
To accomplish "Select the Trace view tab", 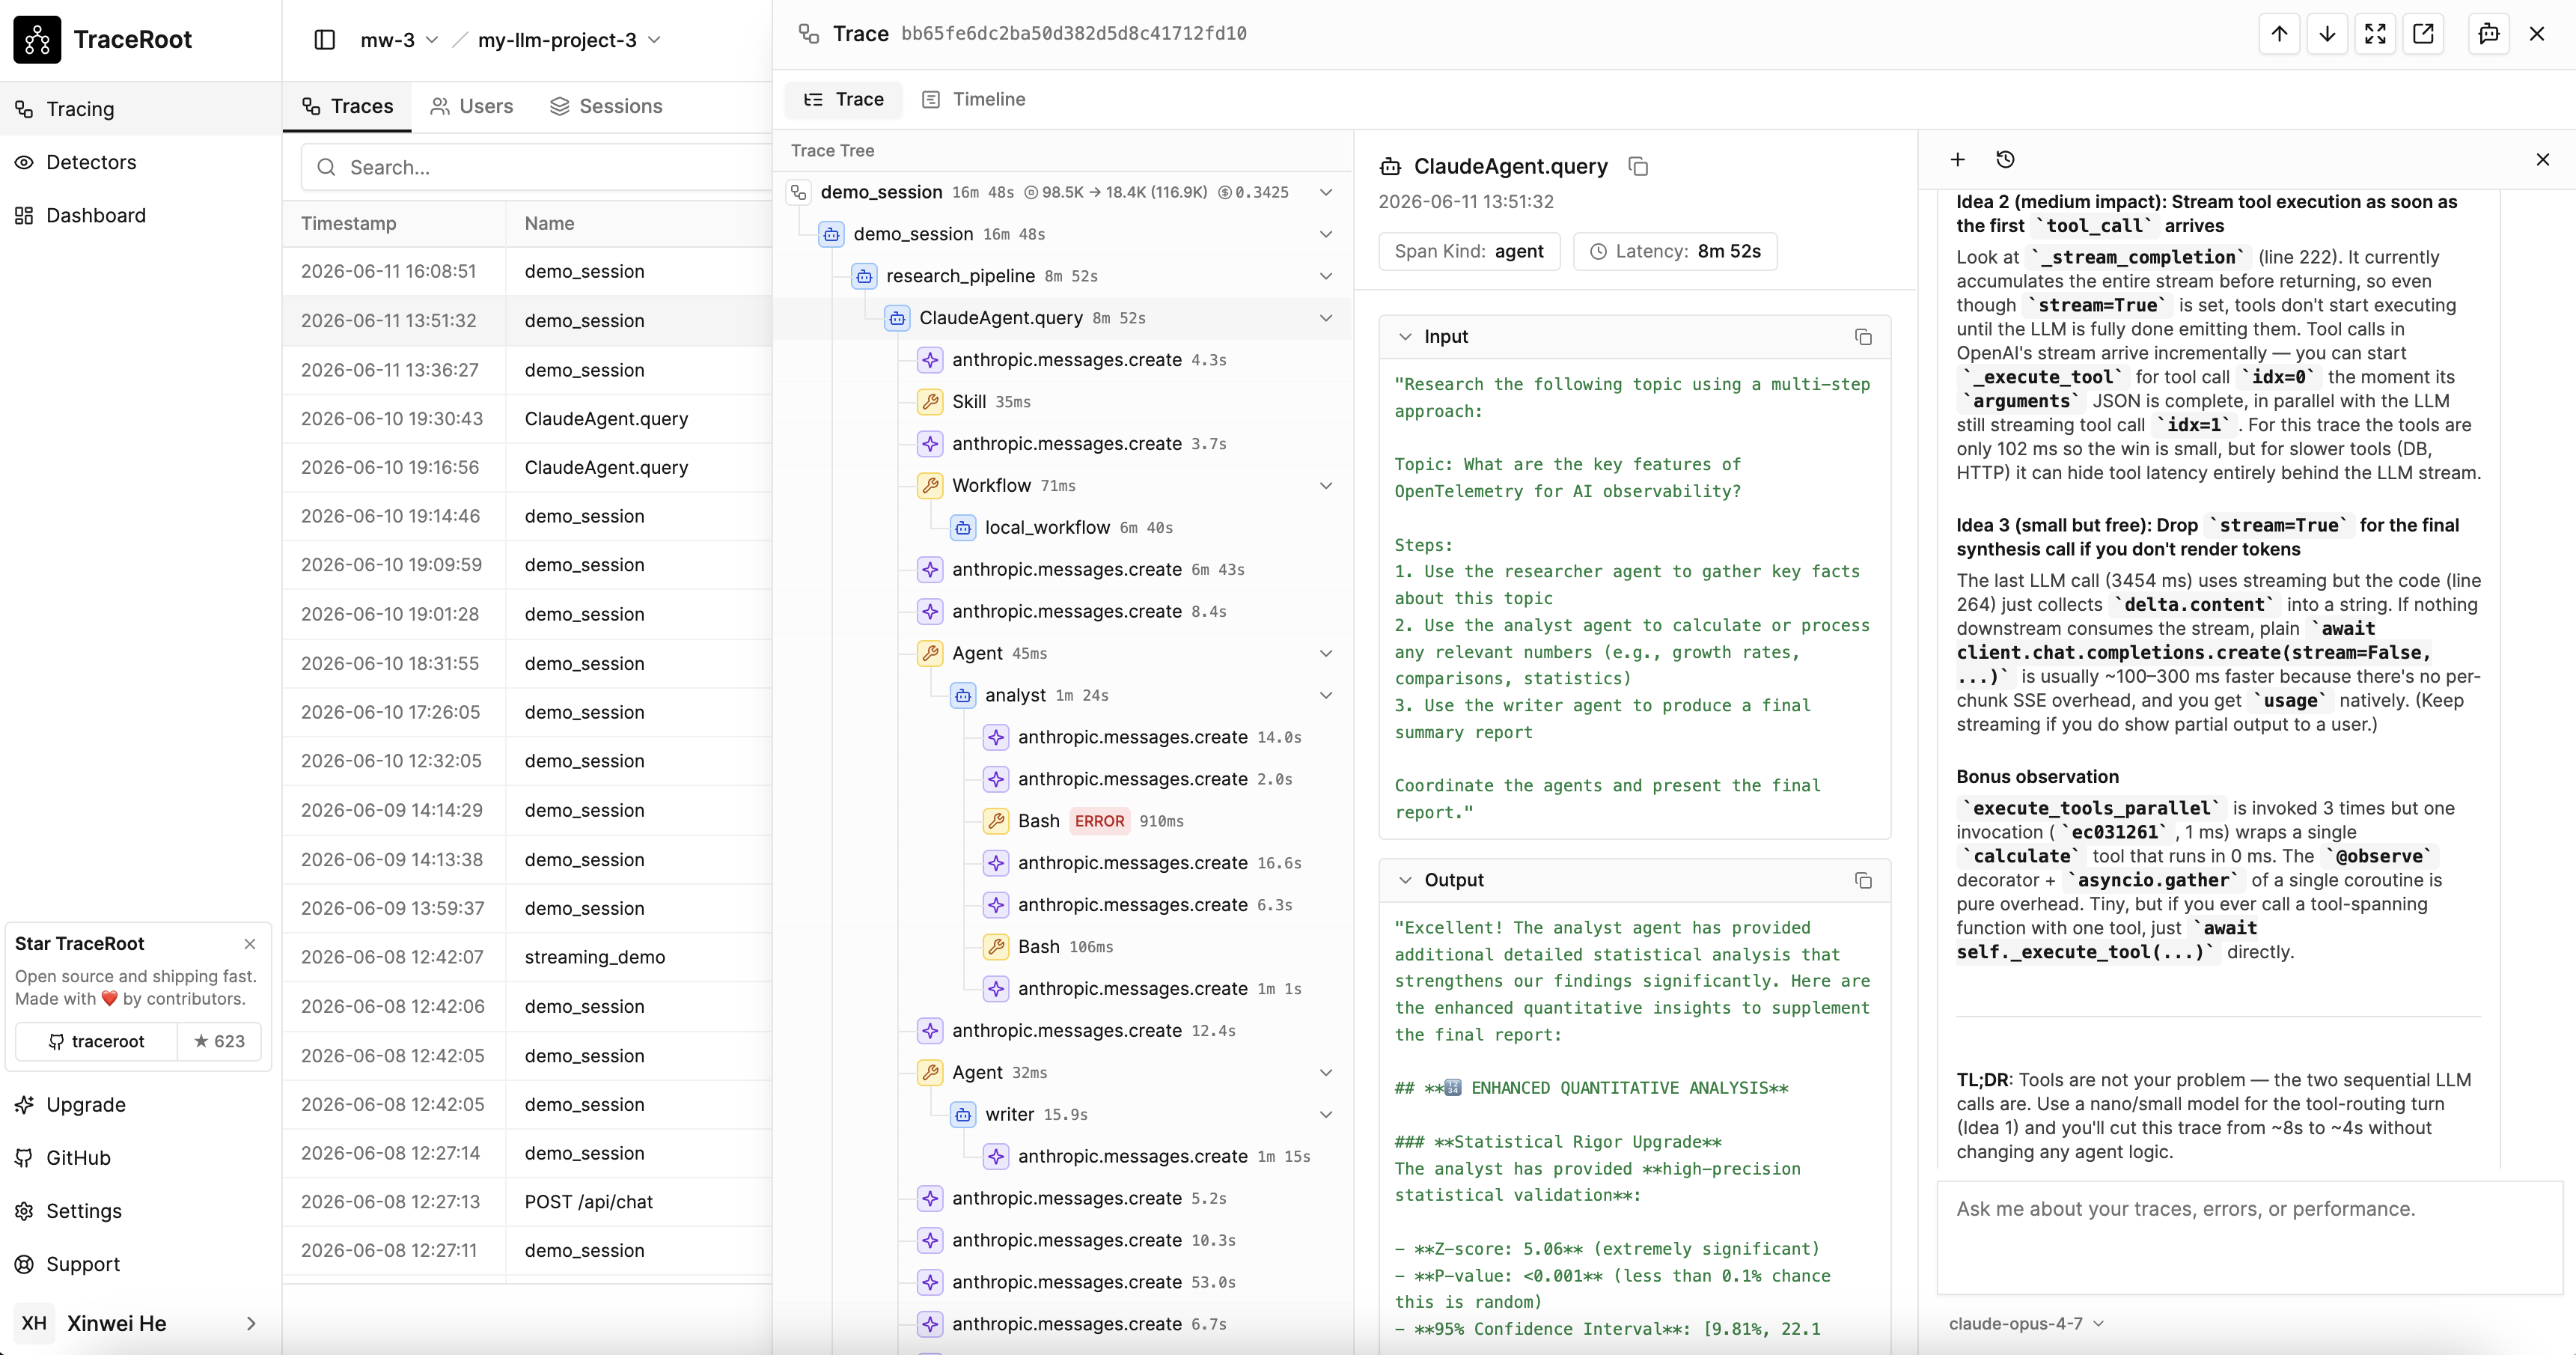I will coord(844,99).
